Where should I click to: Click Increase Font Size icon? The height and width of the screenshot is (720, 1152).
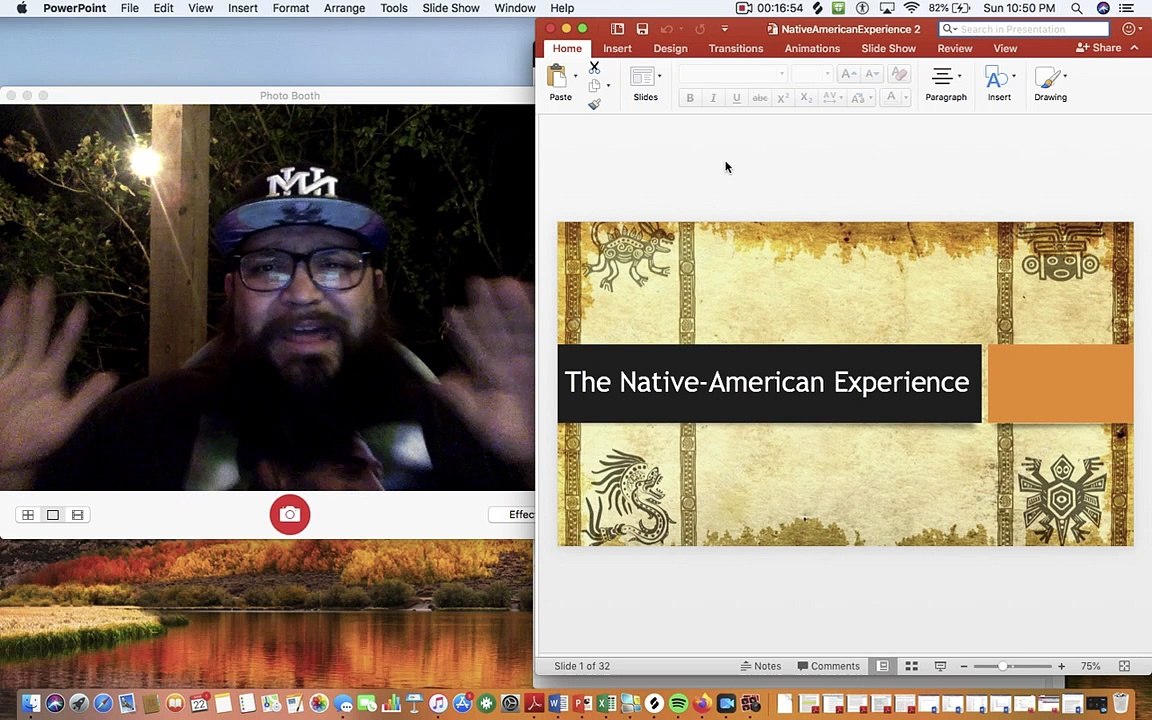coord(848,73)
